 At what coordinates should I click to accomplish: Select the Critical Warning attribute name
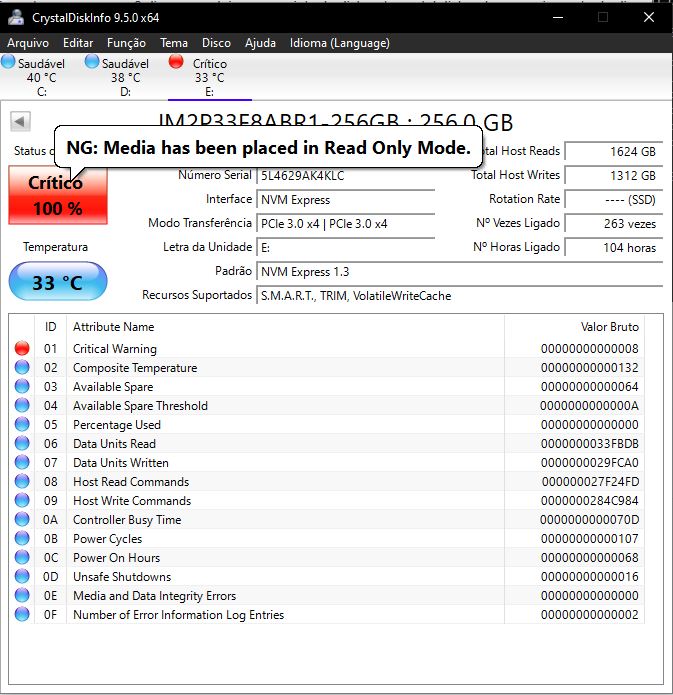click(115, 349)
